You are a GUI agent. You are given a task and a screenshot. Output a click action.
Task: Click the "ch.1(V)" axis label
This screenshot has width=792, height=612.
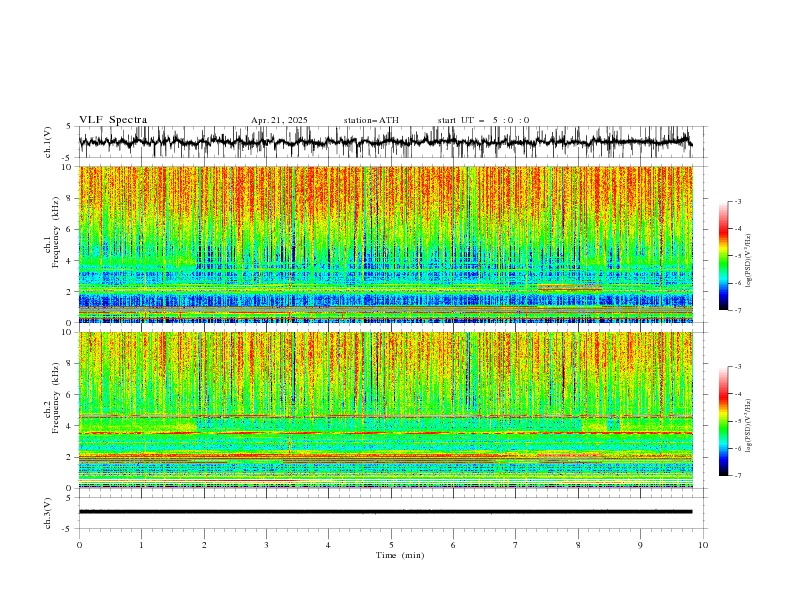[x=48, y=142]
